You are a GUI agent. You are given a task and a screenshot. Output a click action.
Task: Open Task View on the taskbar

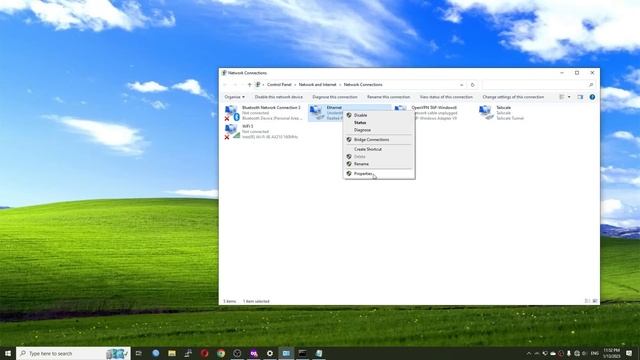click(x=139, y=353)
